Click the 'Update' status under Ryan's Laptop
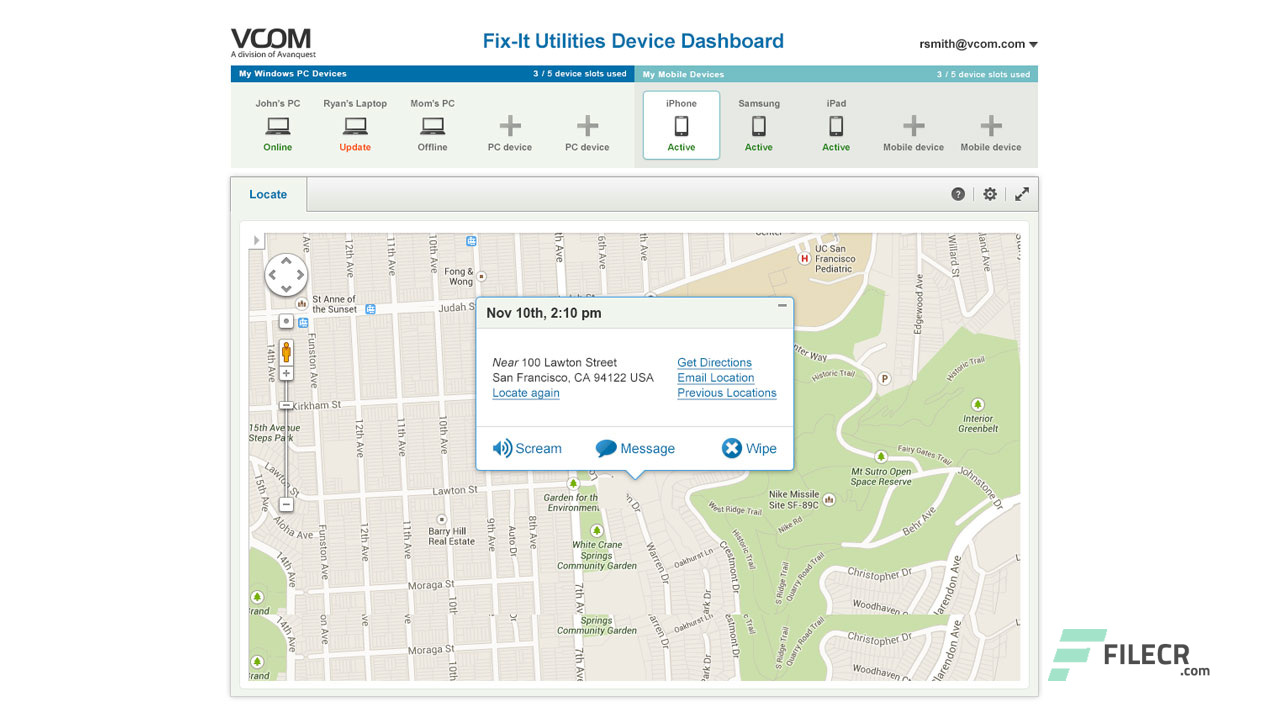Image resolution: width=1280 pixels, height=720 pixels. tap(355, 147)
